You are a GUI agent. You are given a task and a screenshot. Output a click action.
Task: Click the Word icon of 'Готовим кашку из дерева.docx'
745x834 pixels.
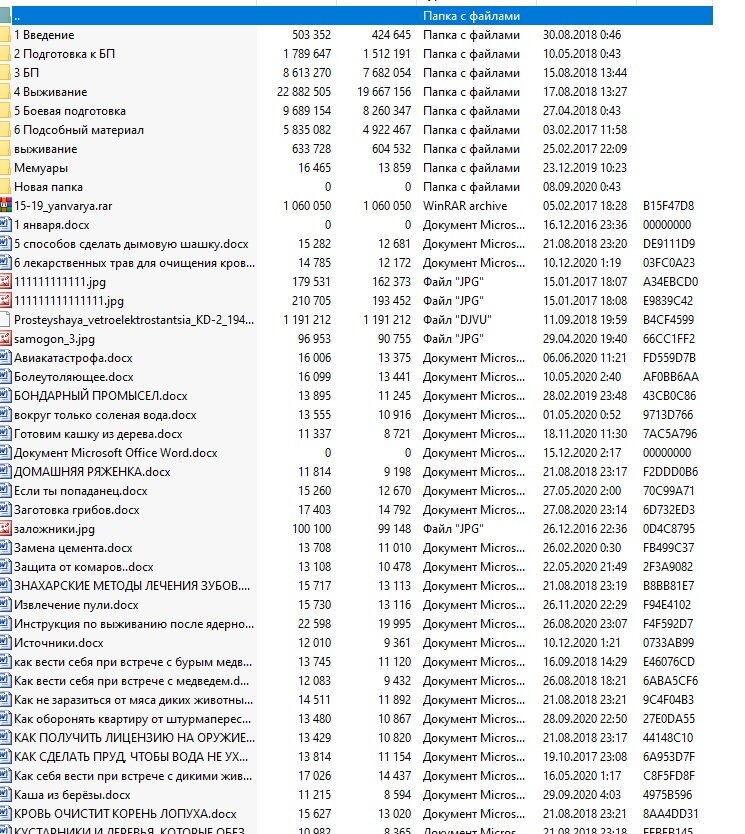5,434
